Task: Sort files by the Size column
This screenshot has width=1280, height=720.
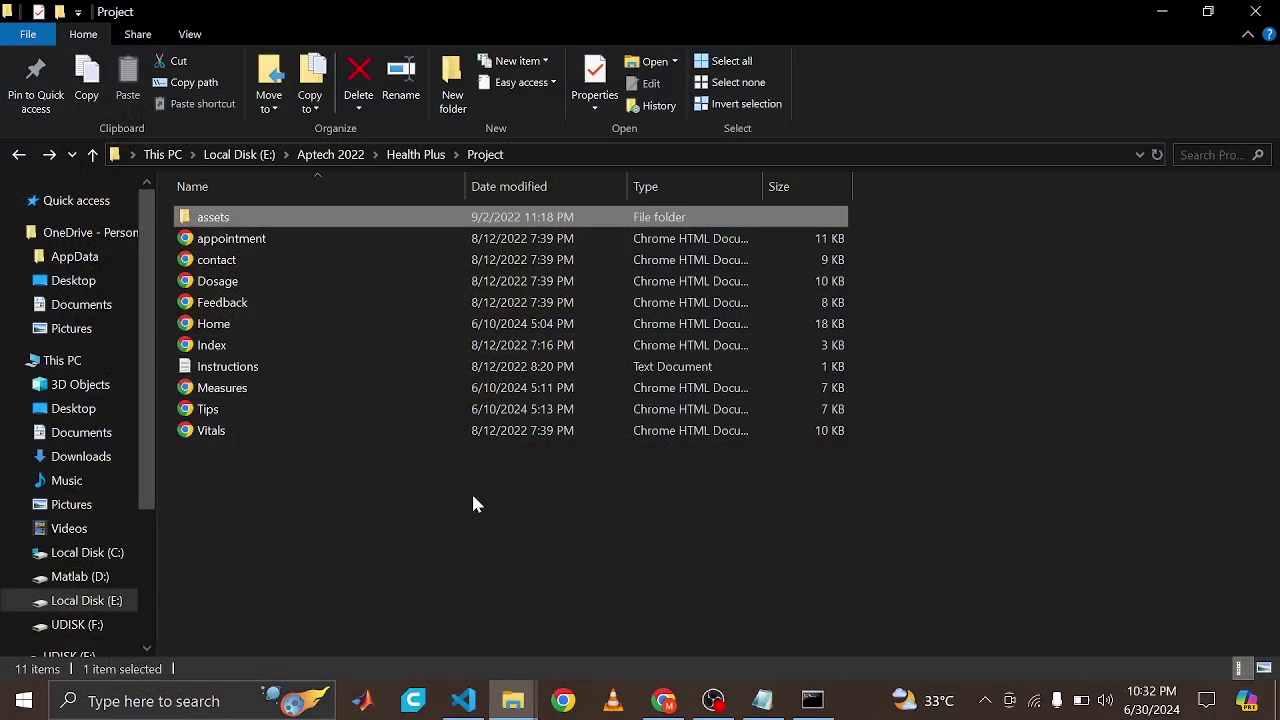Action: point(806,186)
